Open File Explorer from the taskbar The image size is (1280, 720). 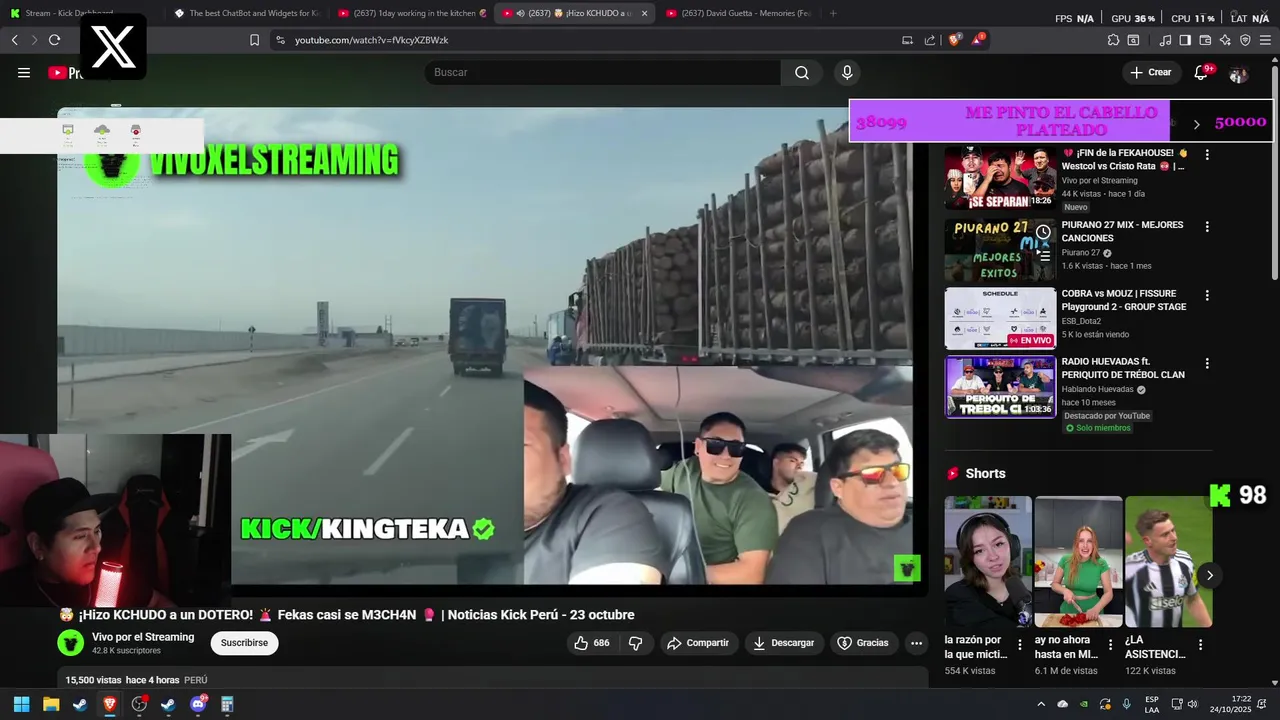[x=51, y=704]
